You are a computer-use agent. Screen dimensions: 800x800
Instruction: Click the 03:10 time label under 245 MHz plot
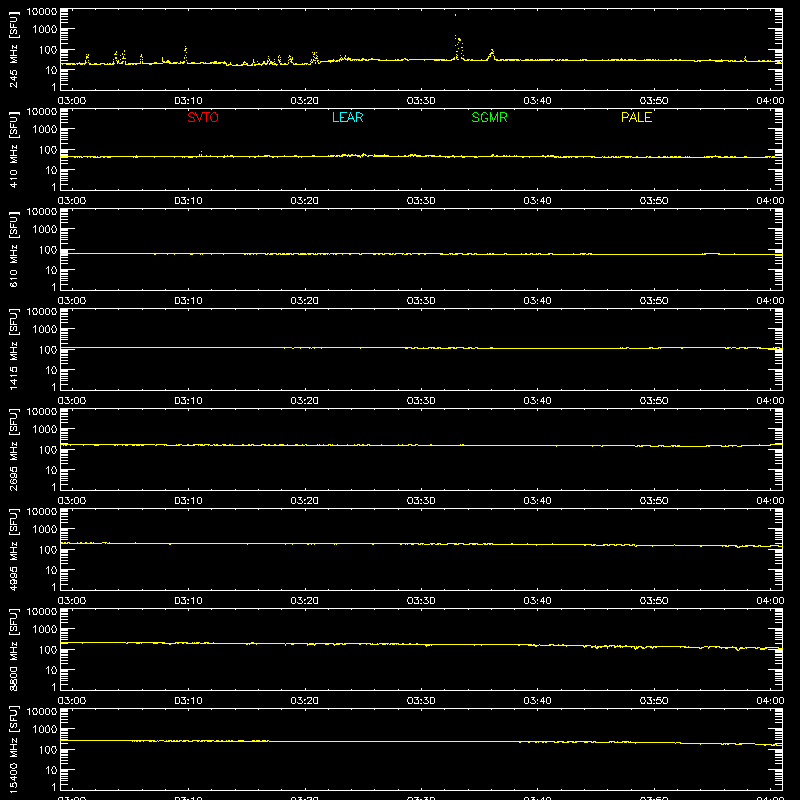[188, 101]
